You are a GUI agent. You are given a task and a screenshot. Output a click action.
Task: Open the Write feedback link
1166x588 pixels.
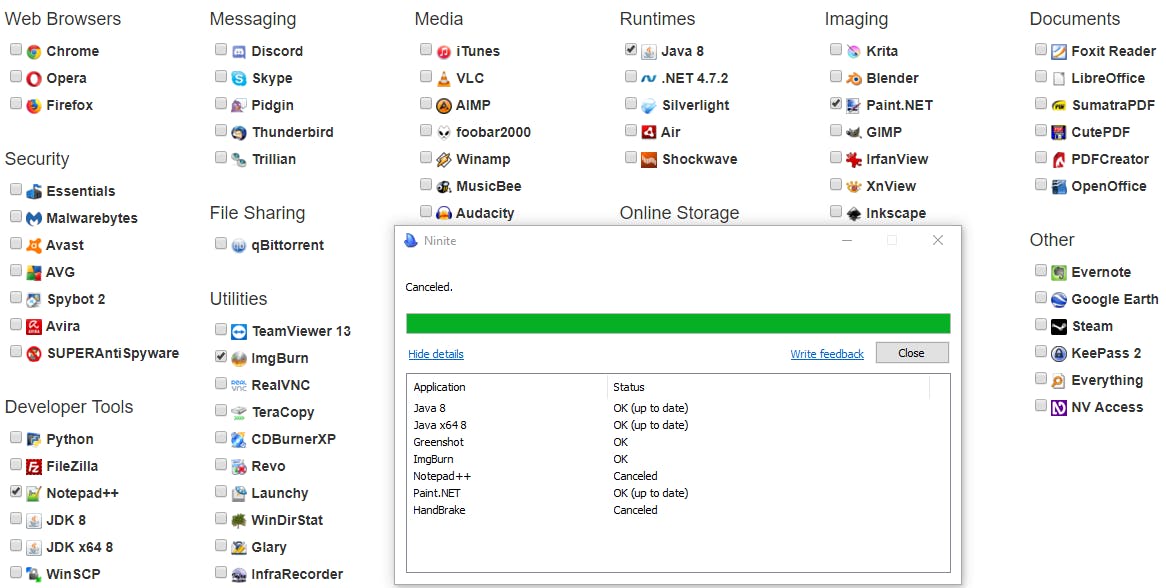(x=827, y=354)
